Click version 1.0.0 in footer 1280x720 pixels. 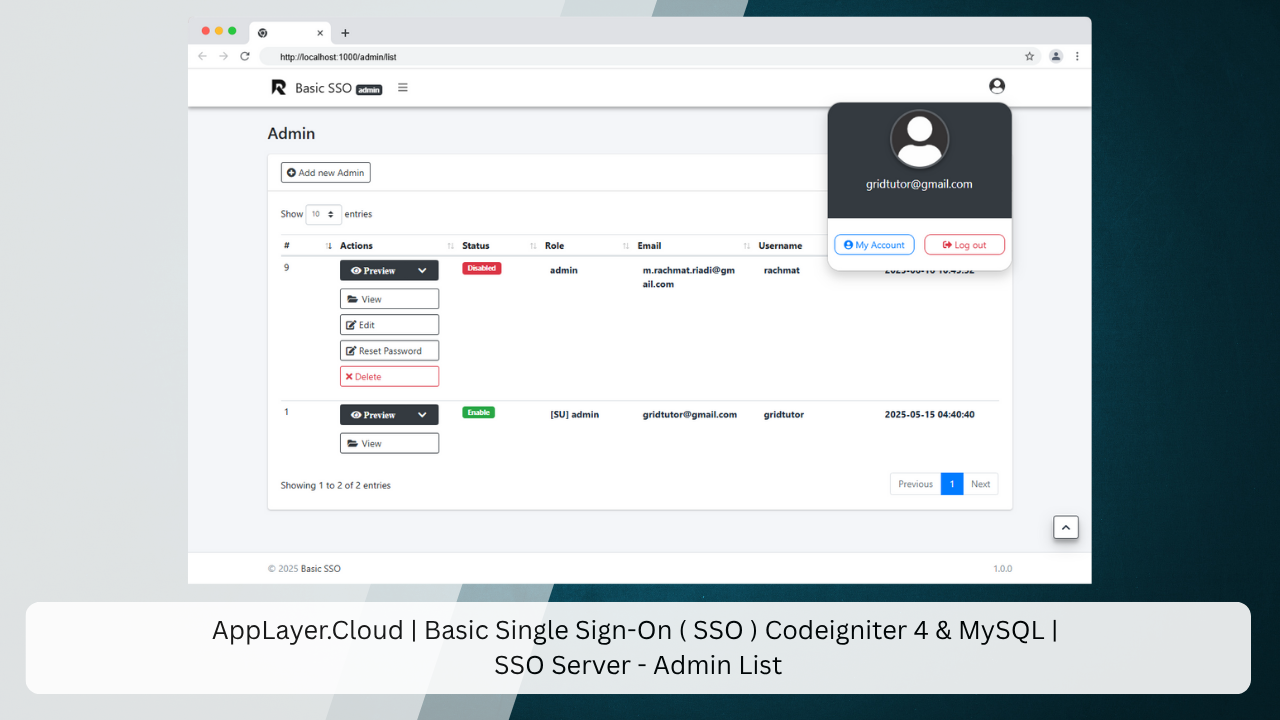[1002, 569]
